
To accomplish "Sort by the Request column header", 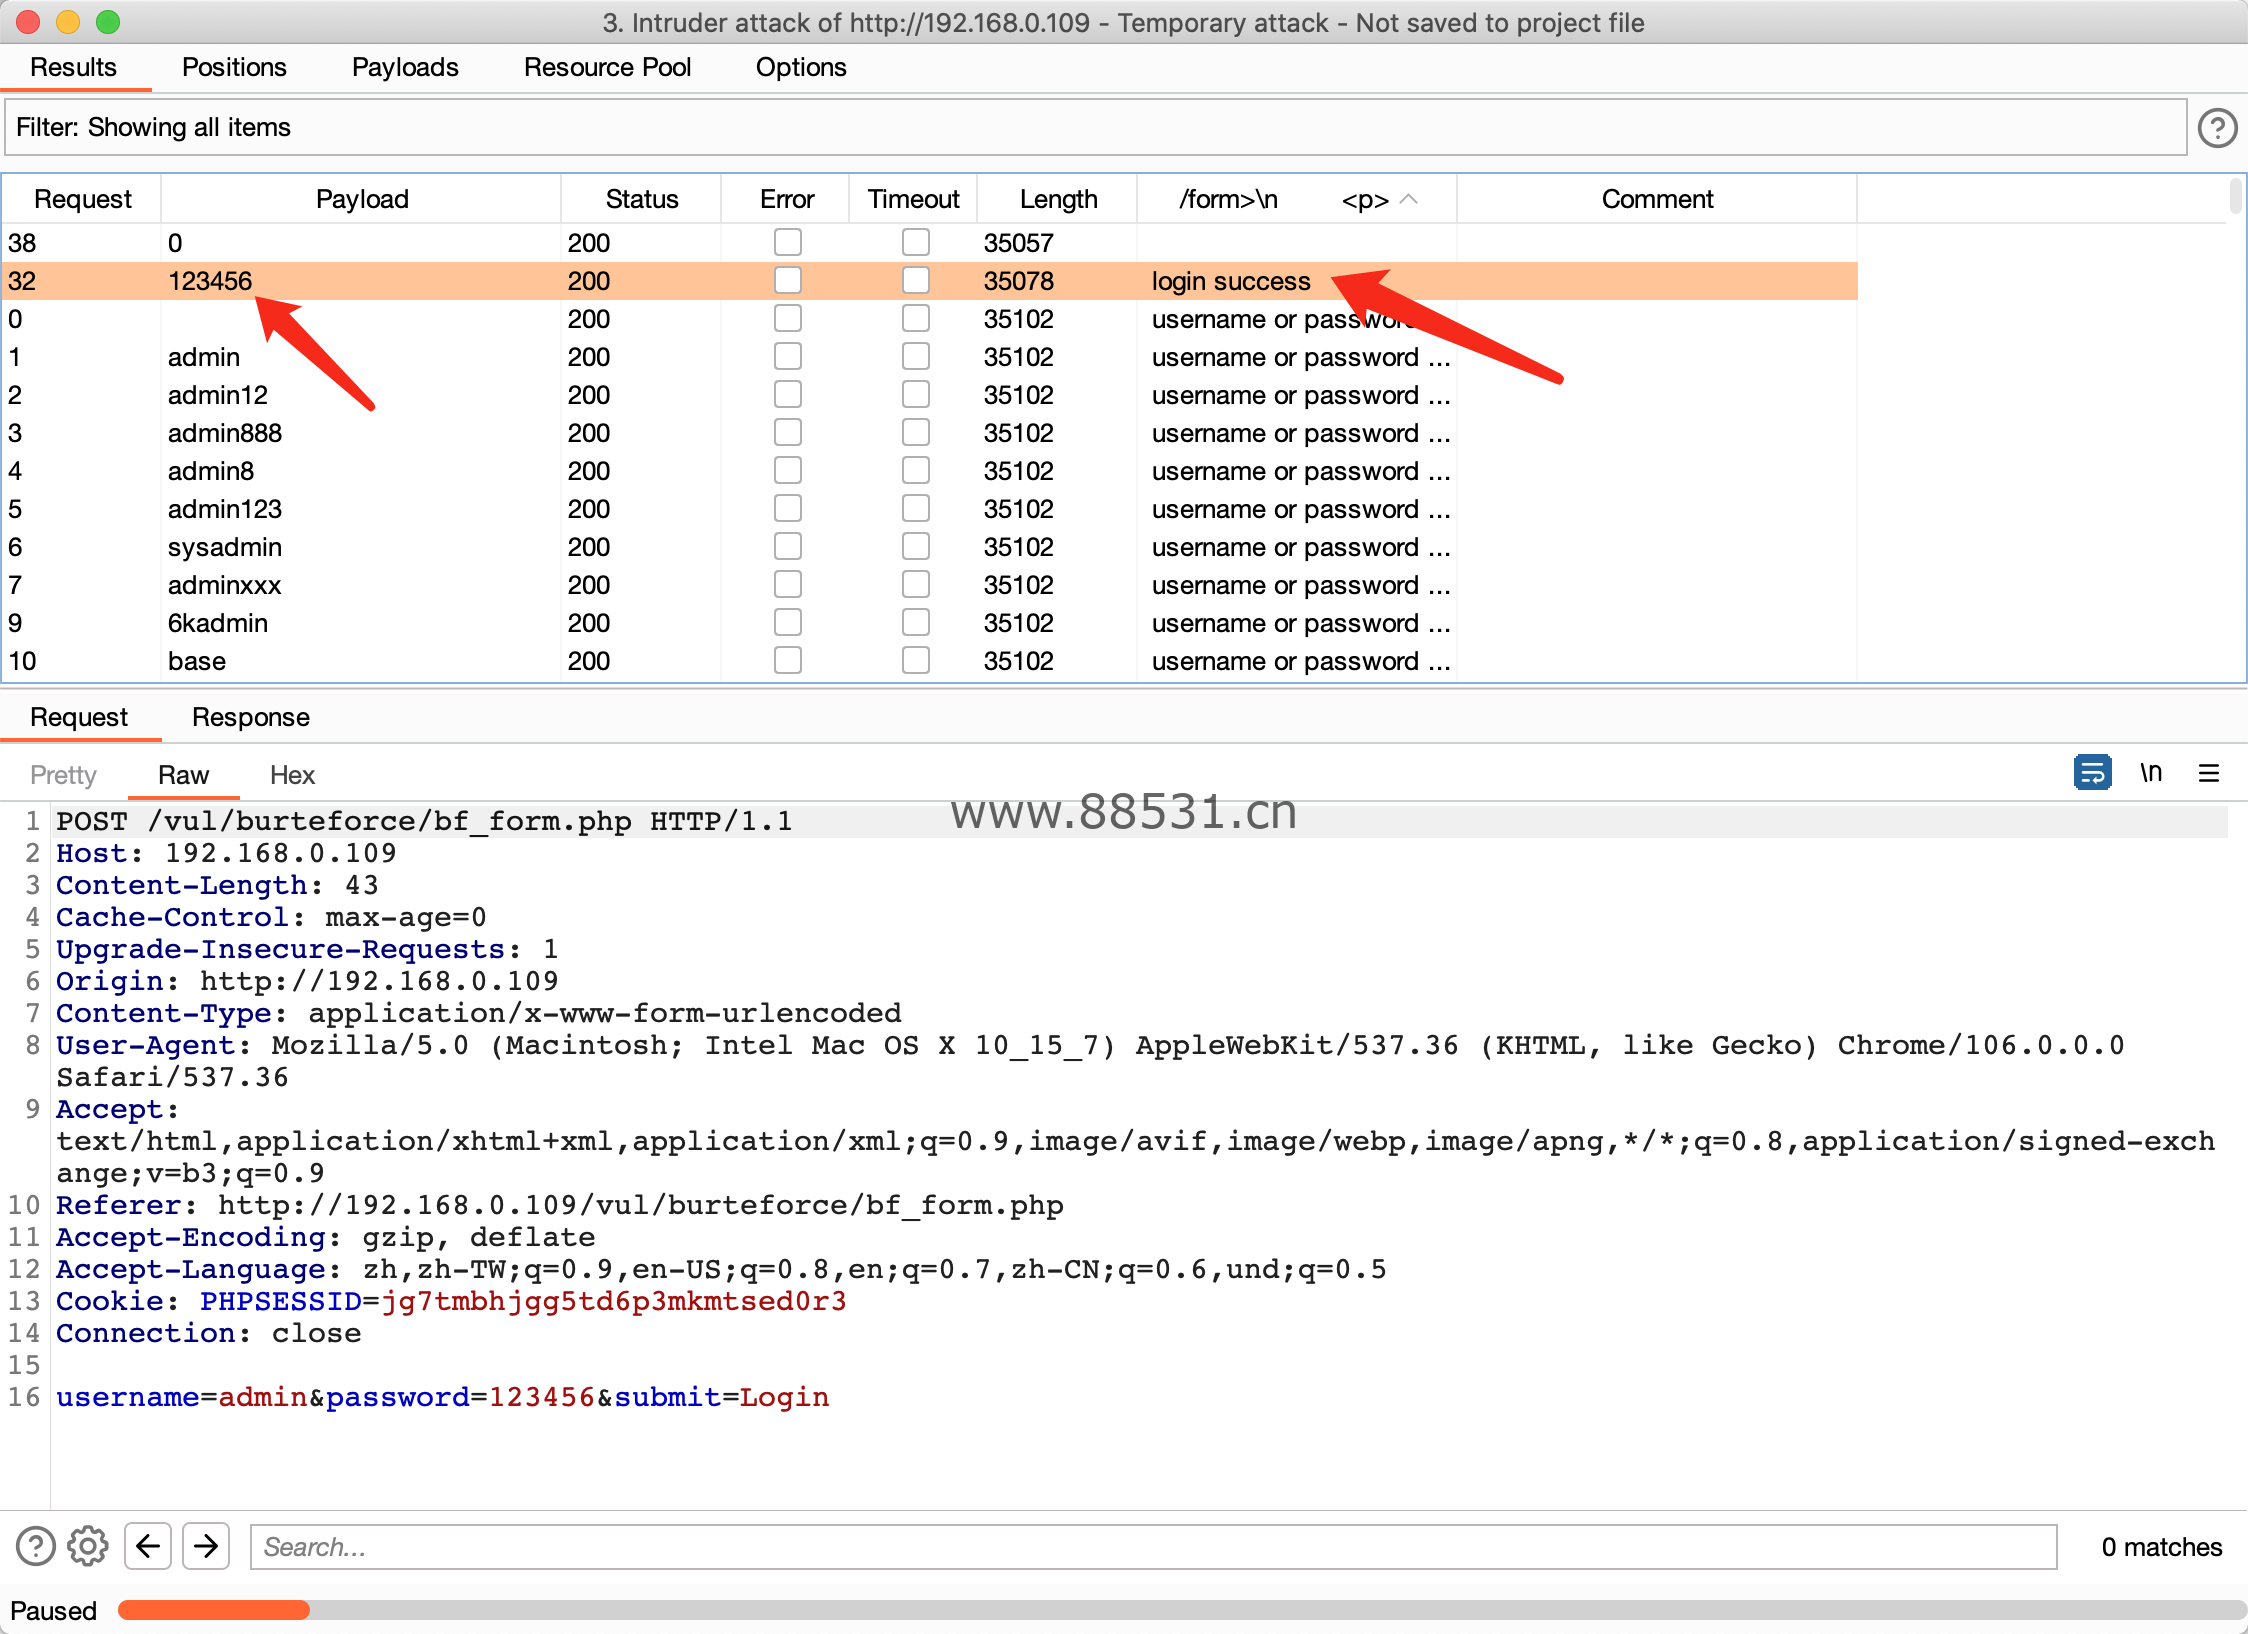I will click(x=82, y=199).
